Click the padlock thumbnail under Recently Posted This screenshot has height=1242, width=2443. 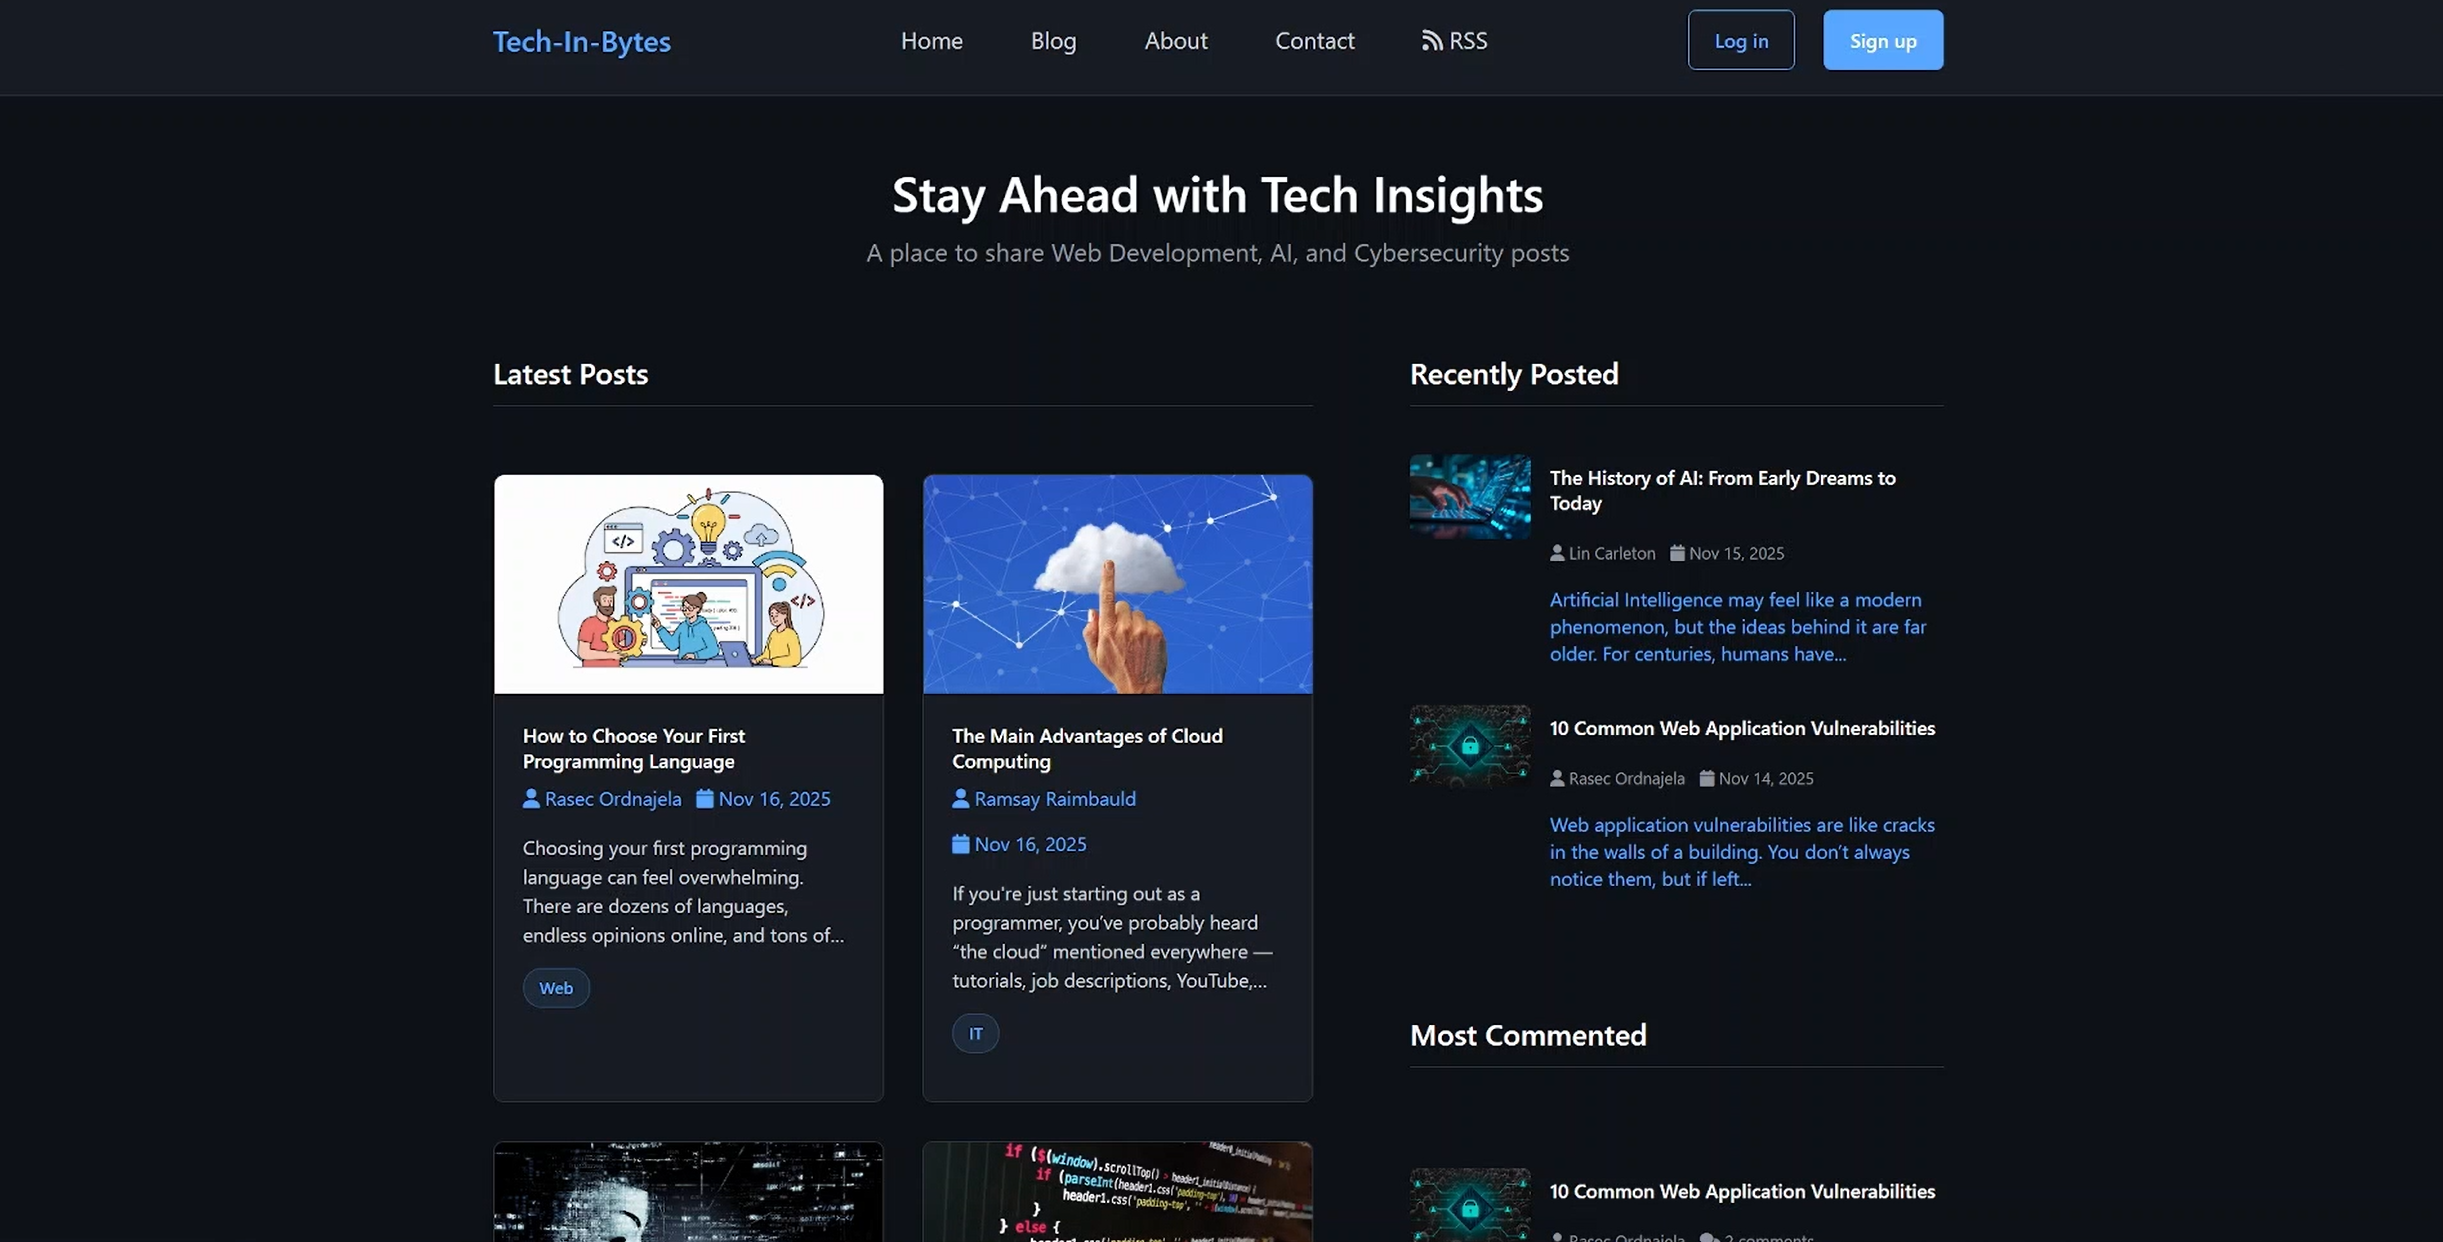(x=1470, y=746)
